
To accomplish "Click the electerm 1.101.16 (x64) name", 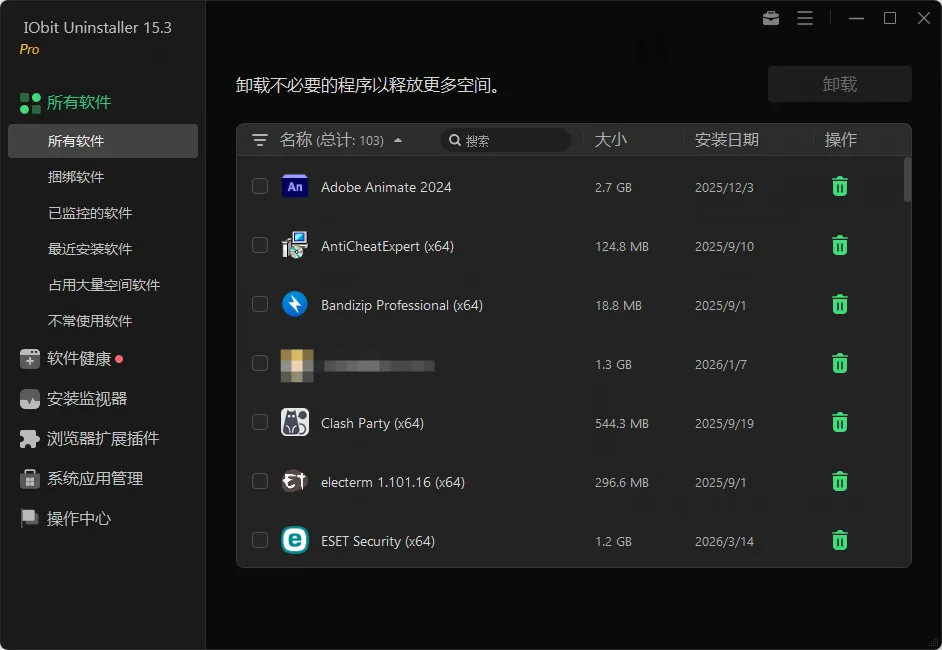I will tap(393, 482).
